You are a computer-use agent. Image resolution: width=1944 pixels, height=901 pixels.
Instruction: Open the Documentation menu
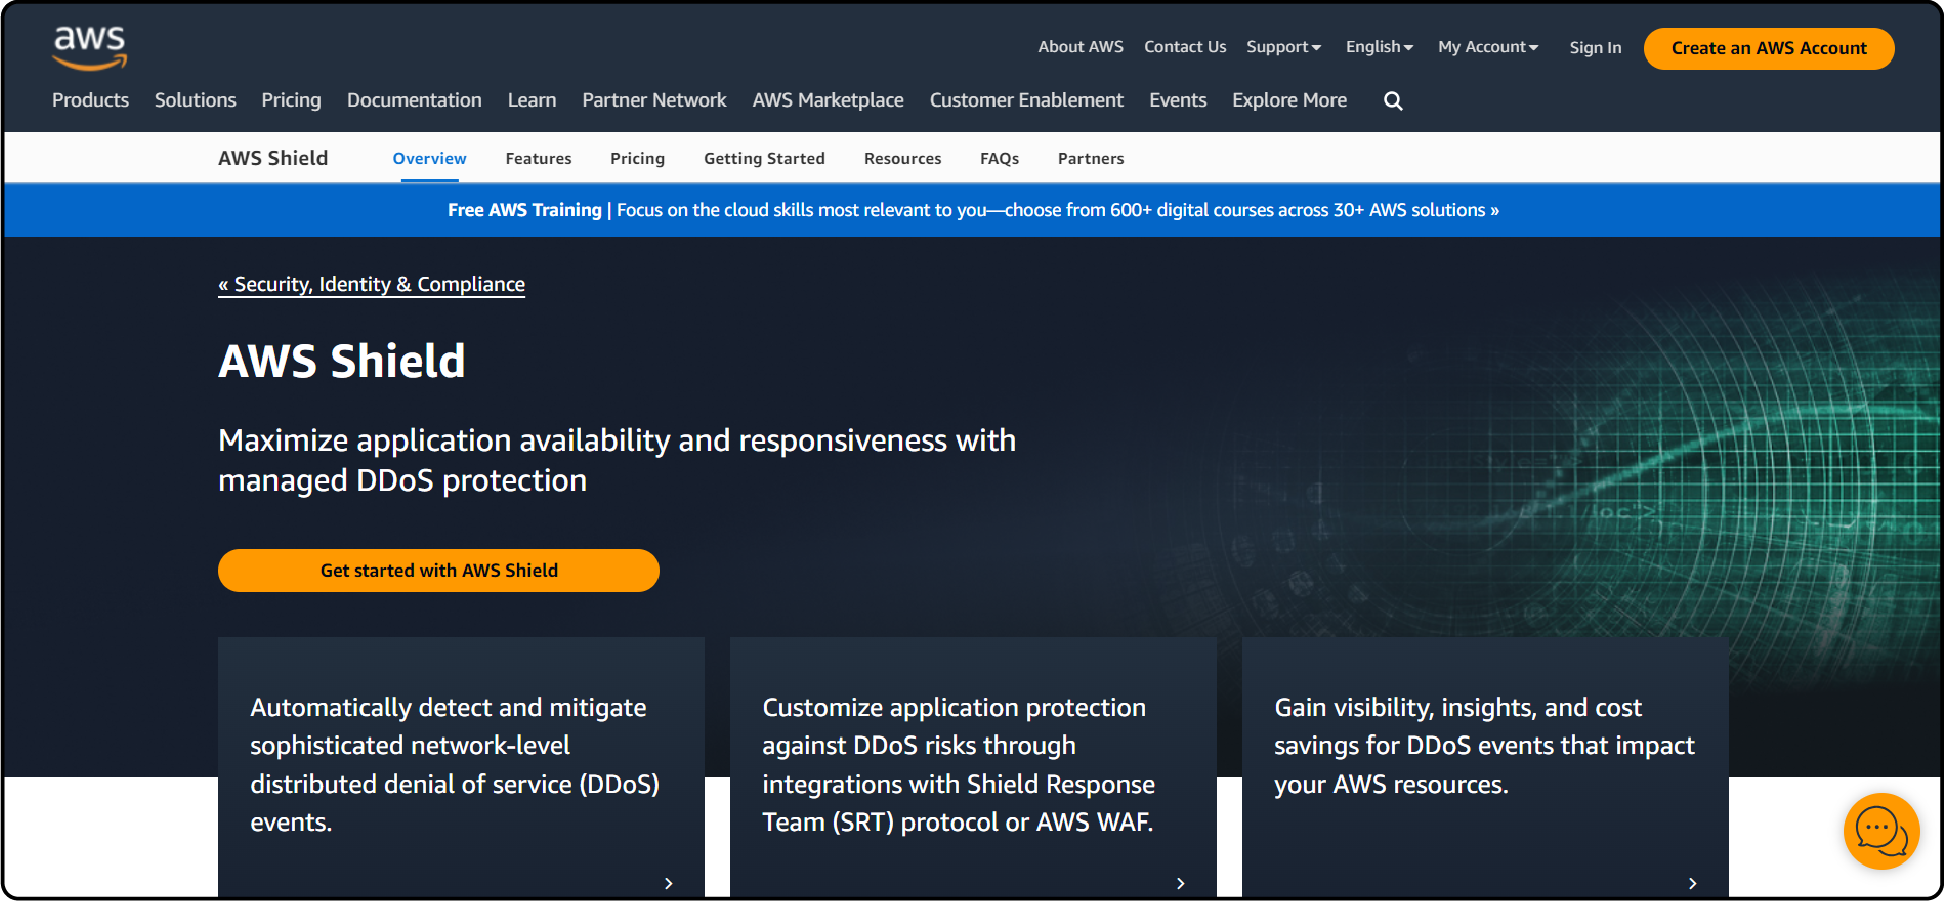(x=414, y=100)
